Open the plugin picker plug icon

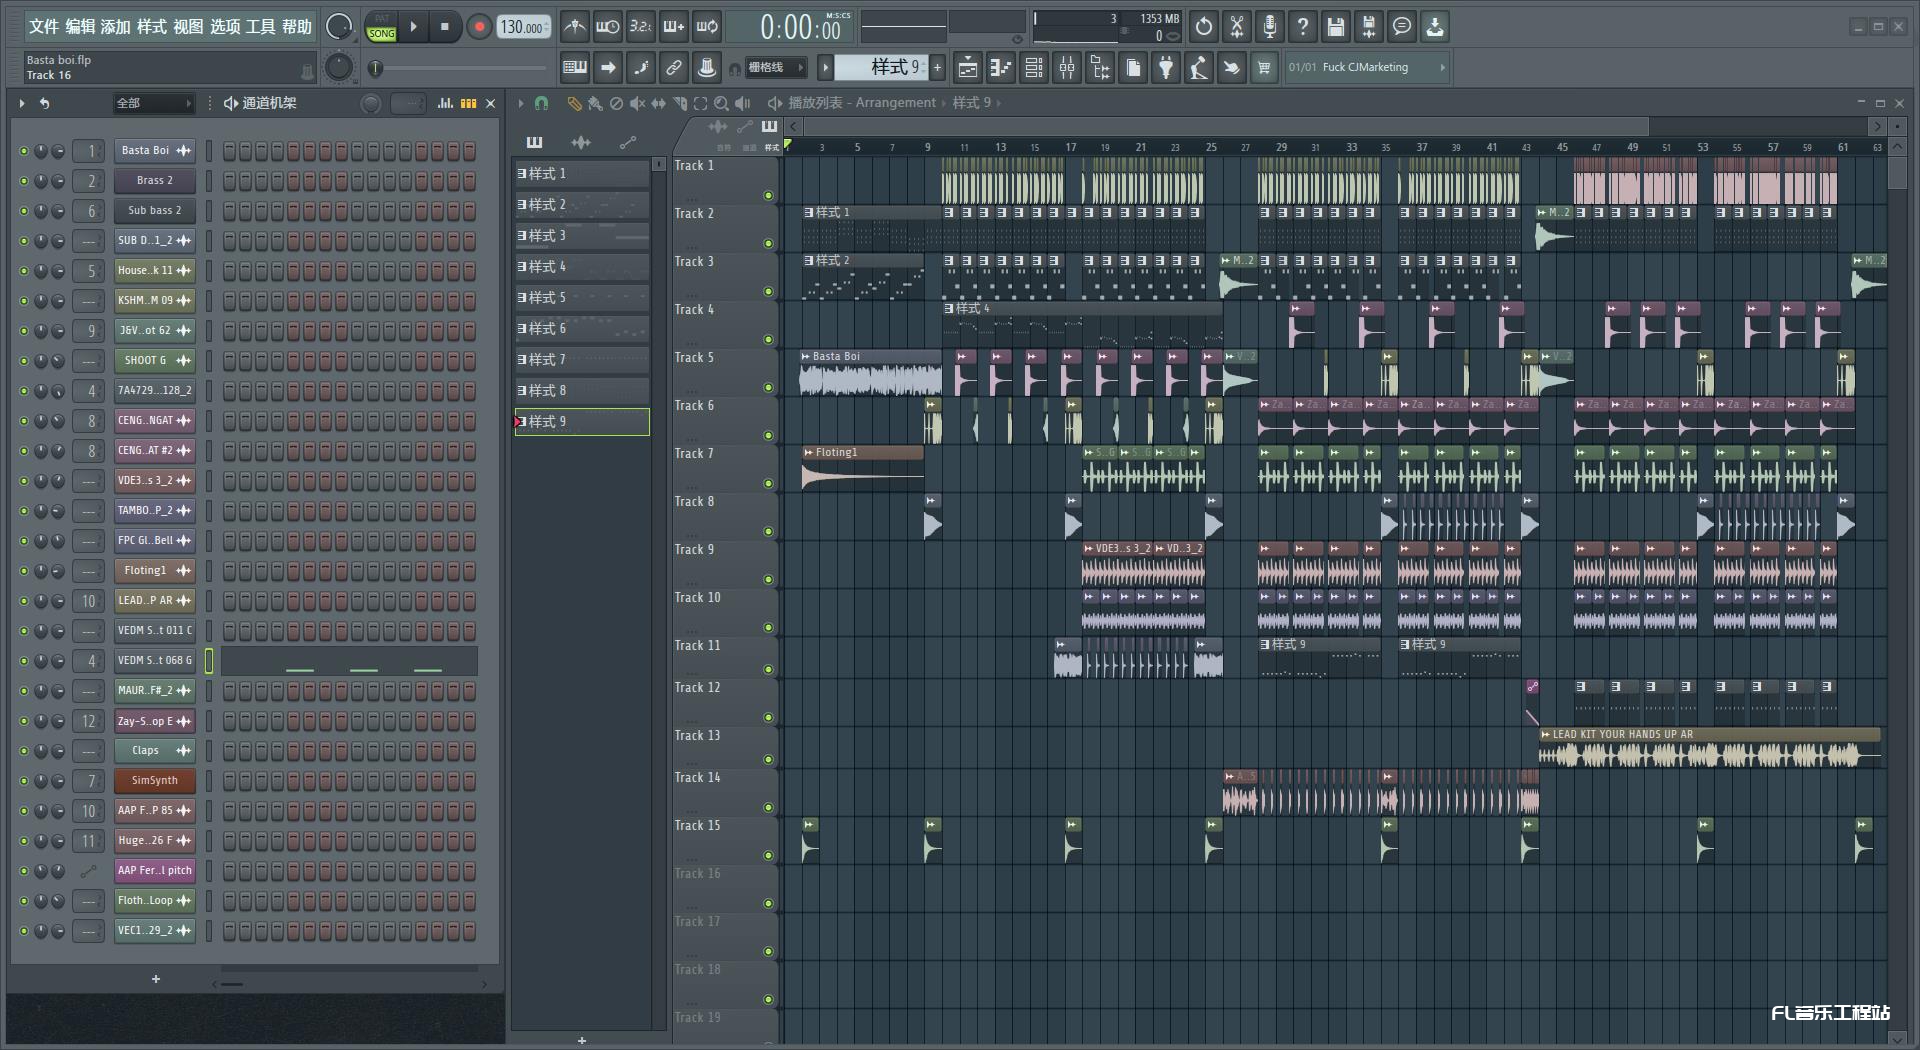coord(1166,67)
